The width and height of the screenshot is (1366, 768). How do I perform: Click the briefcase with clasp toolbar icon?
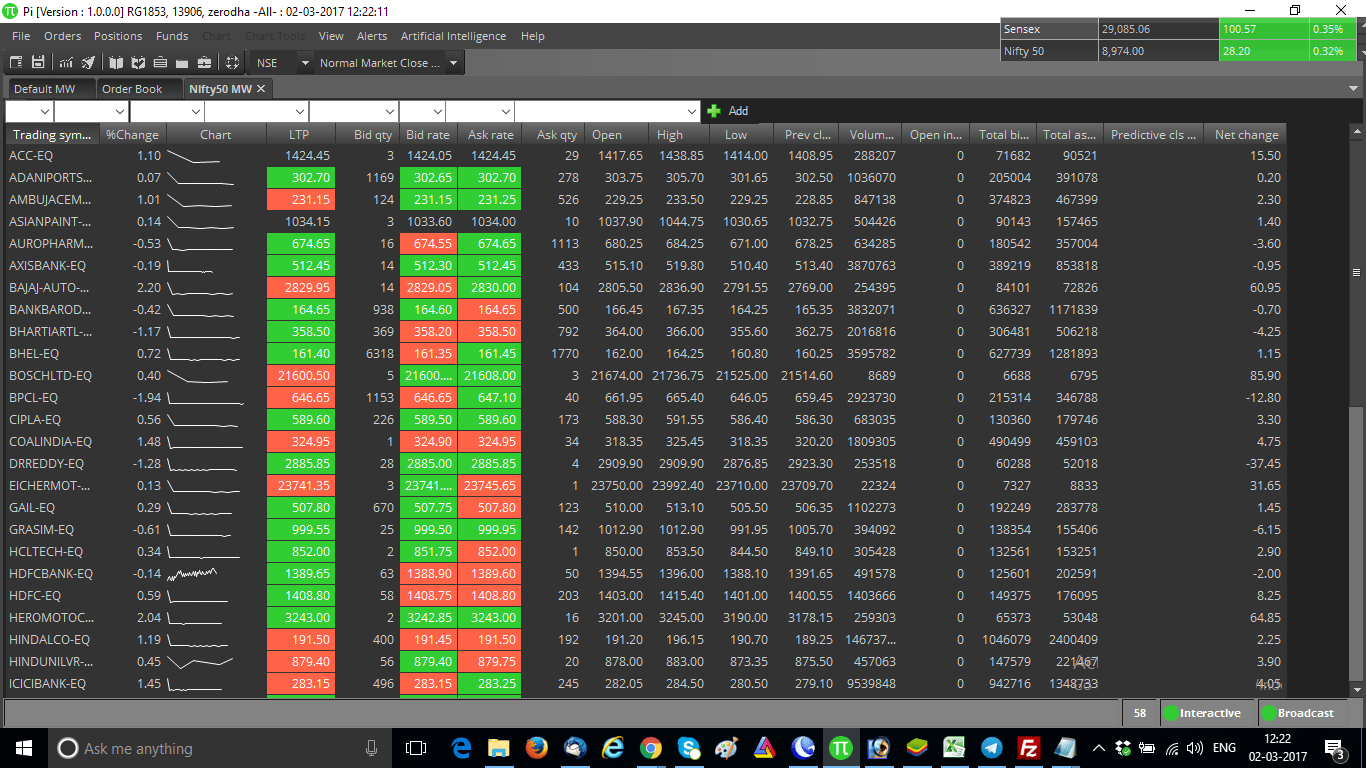click(204, 63)
